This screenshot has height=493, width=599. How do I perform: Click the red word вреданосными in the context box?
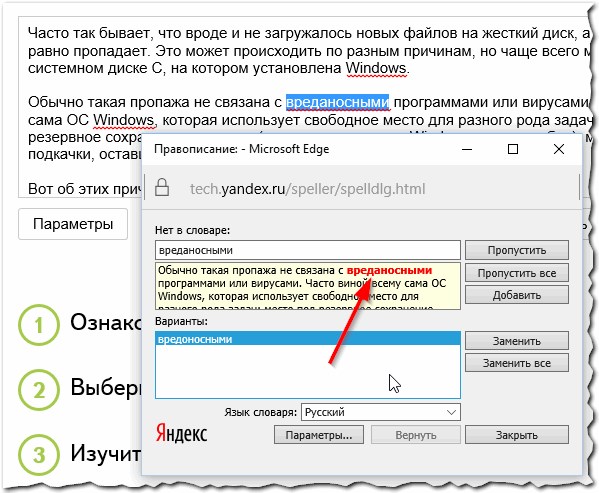click(x=389, y=270)
